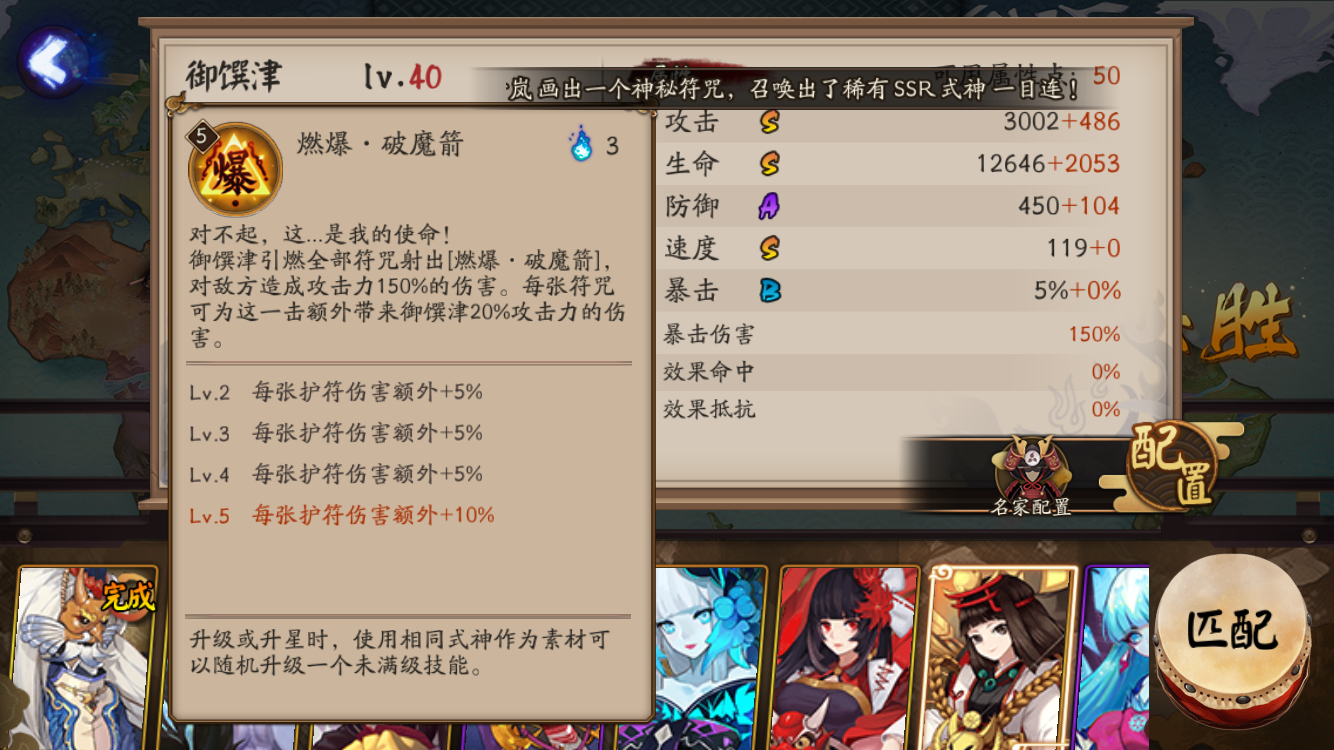The height and width of the screenshot is (750, 1334).
Task: Select the pale blue-flower shikigami card
Action: tap(713, 658)
